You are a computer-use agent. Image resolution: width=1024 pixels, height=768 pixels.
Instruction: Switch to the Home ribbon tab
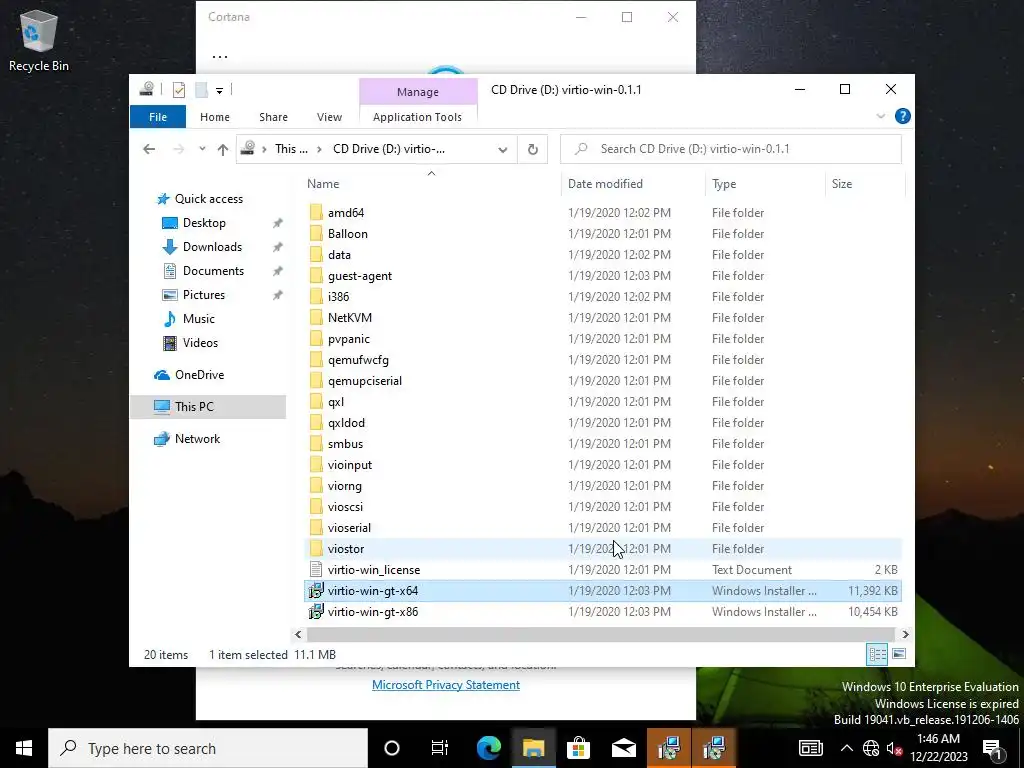point(215,117)
